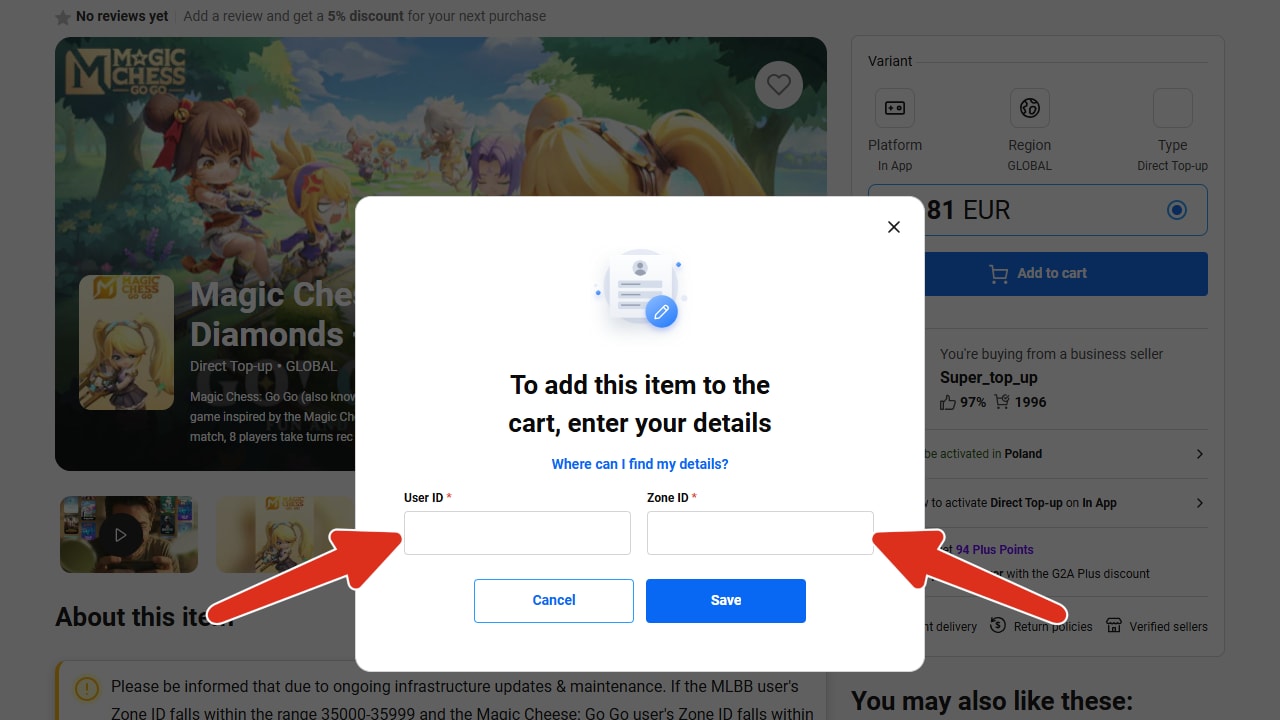Play the video thumbnail

click(120, 535)
